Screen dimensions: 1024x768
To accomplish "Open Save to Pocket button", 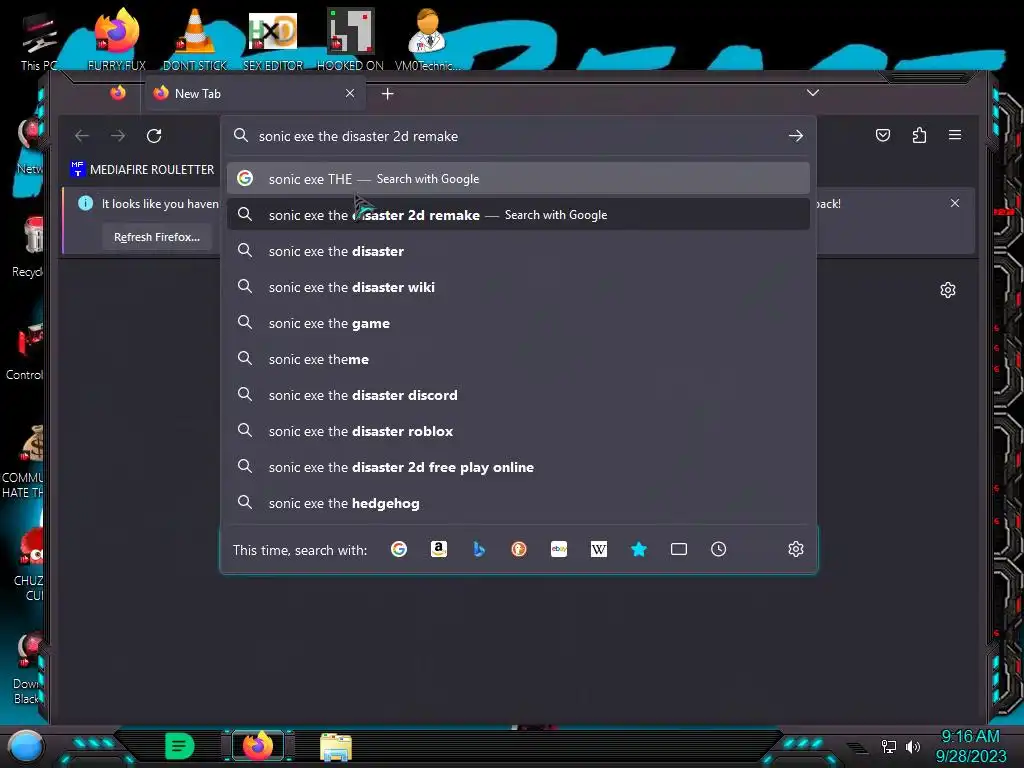I will [x=883, y=135].
